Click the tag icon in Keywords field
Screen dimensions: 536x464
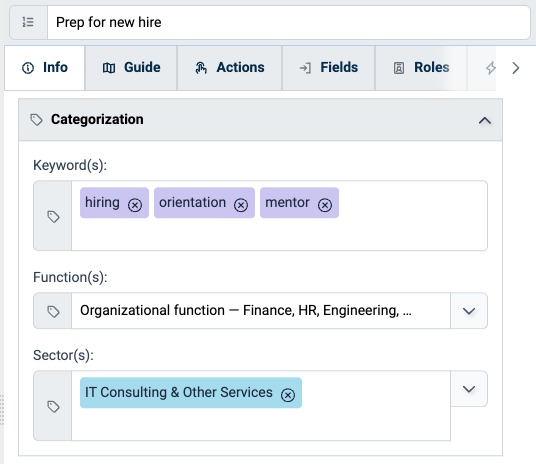pos(53,216)
